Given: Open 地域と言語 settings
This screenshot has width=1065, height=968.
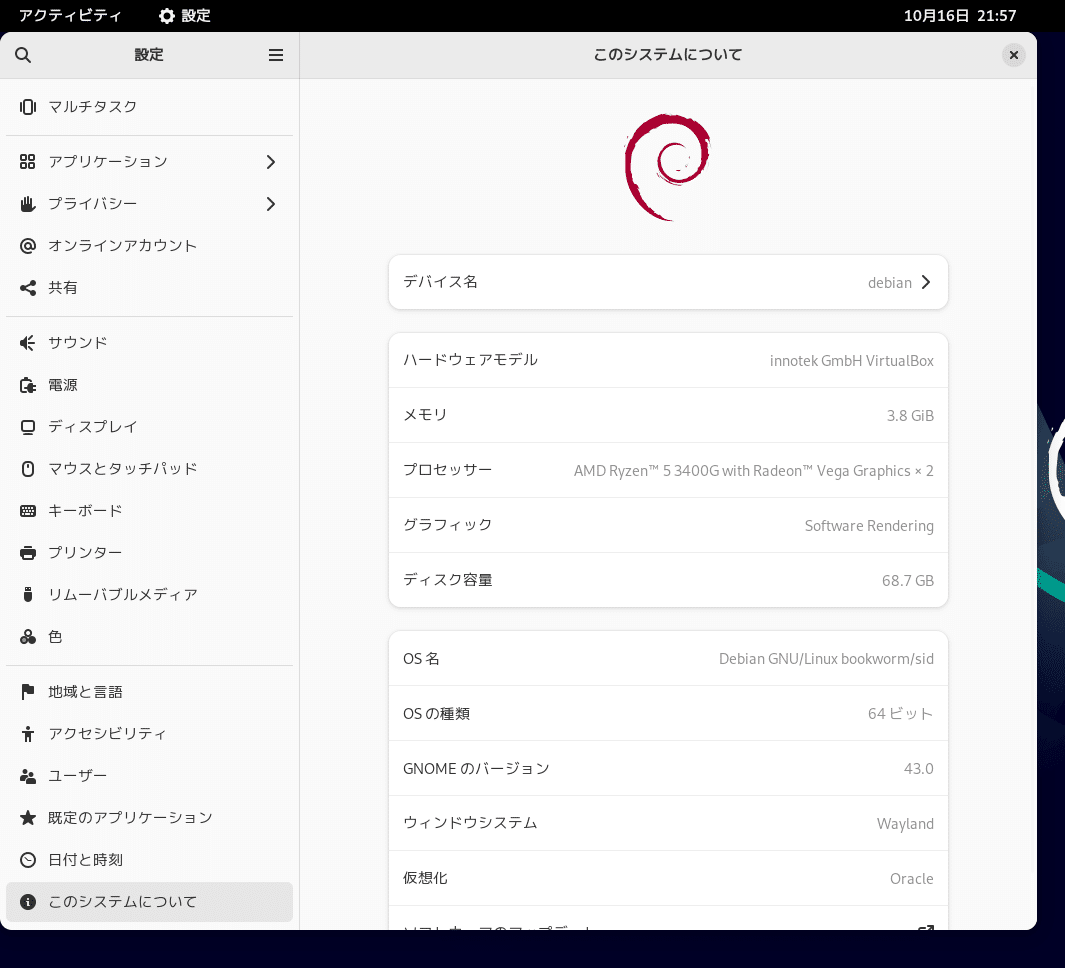Looking at the screenshot, I should [149, 692].
